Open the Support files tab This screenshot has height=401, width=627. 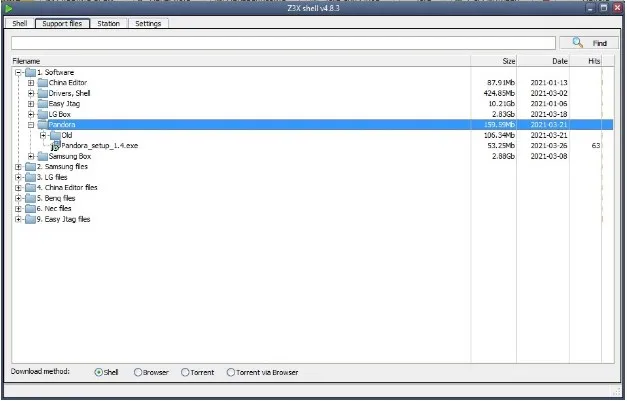point(62,24)
